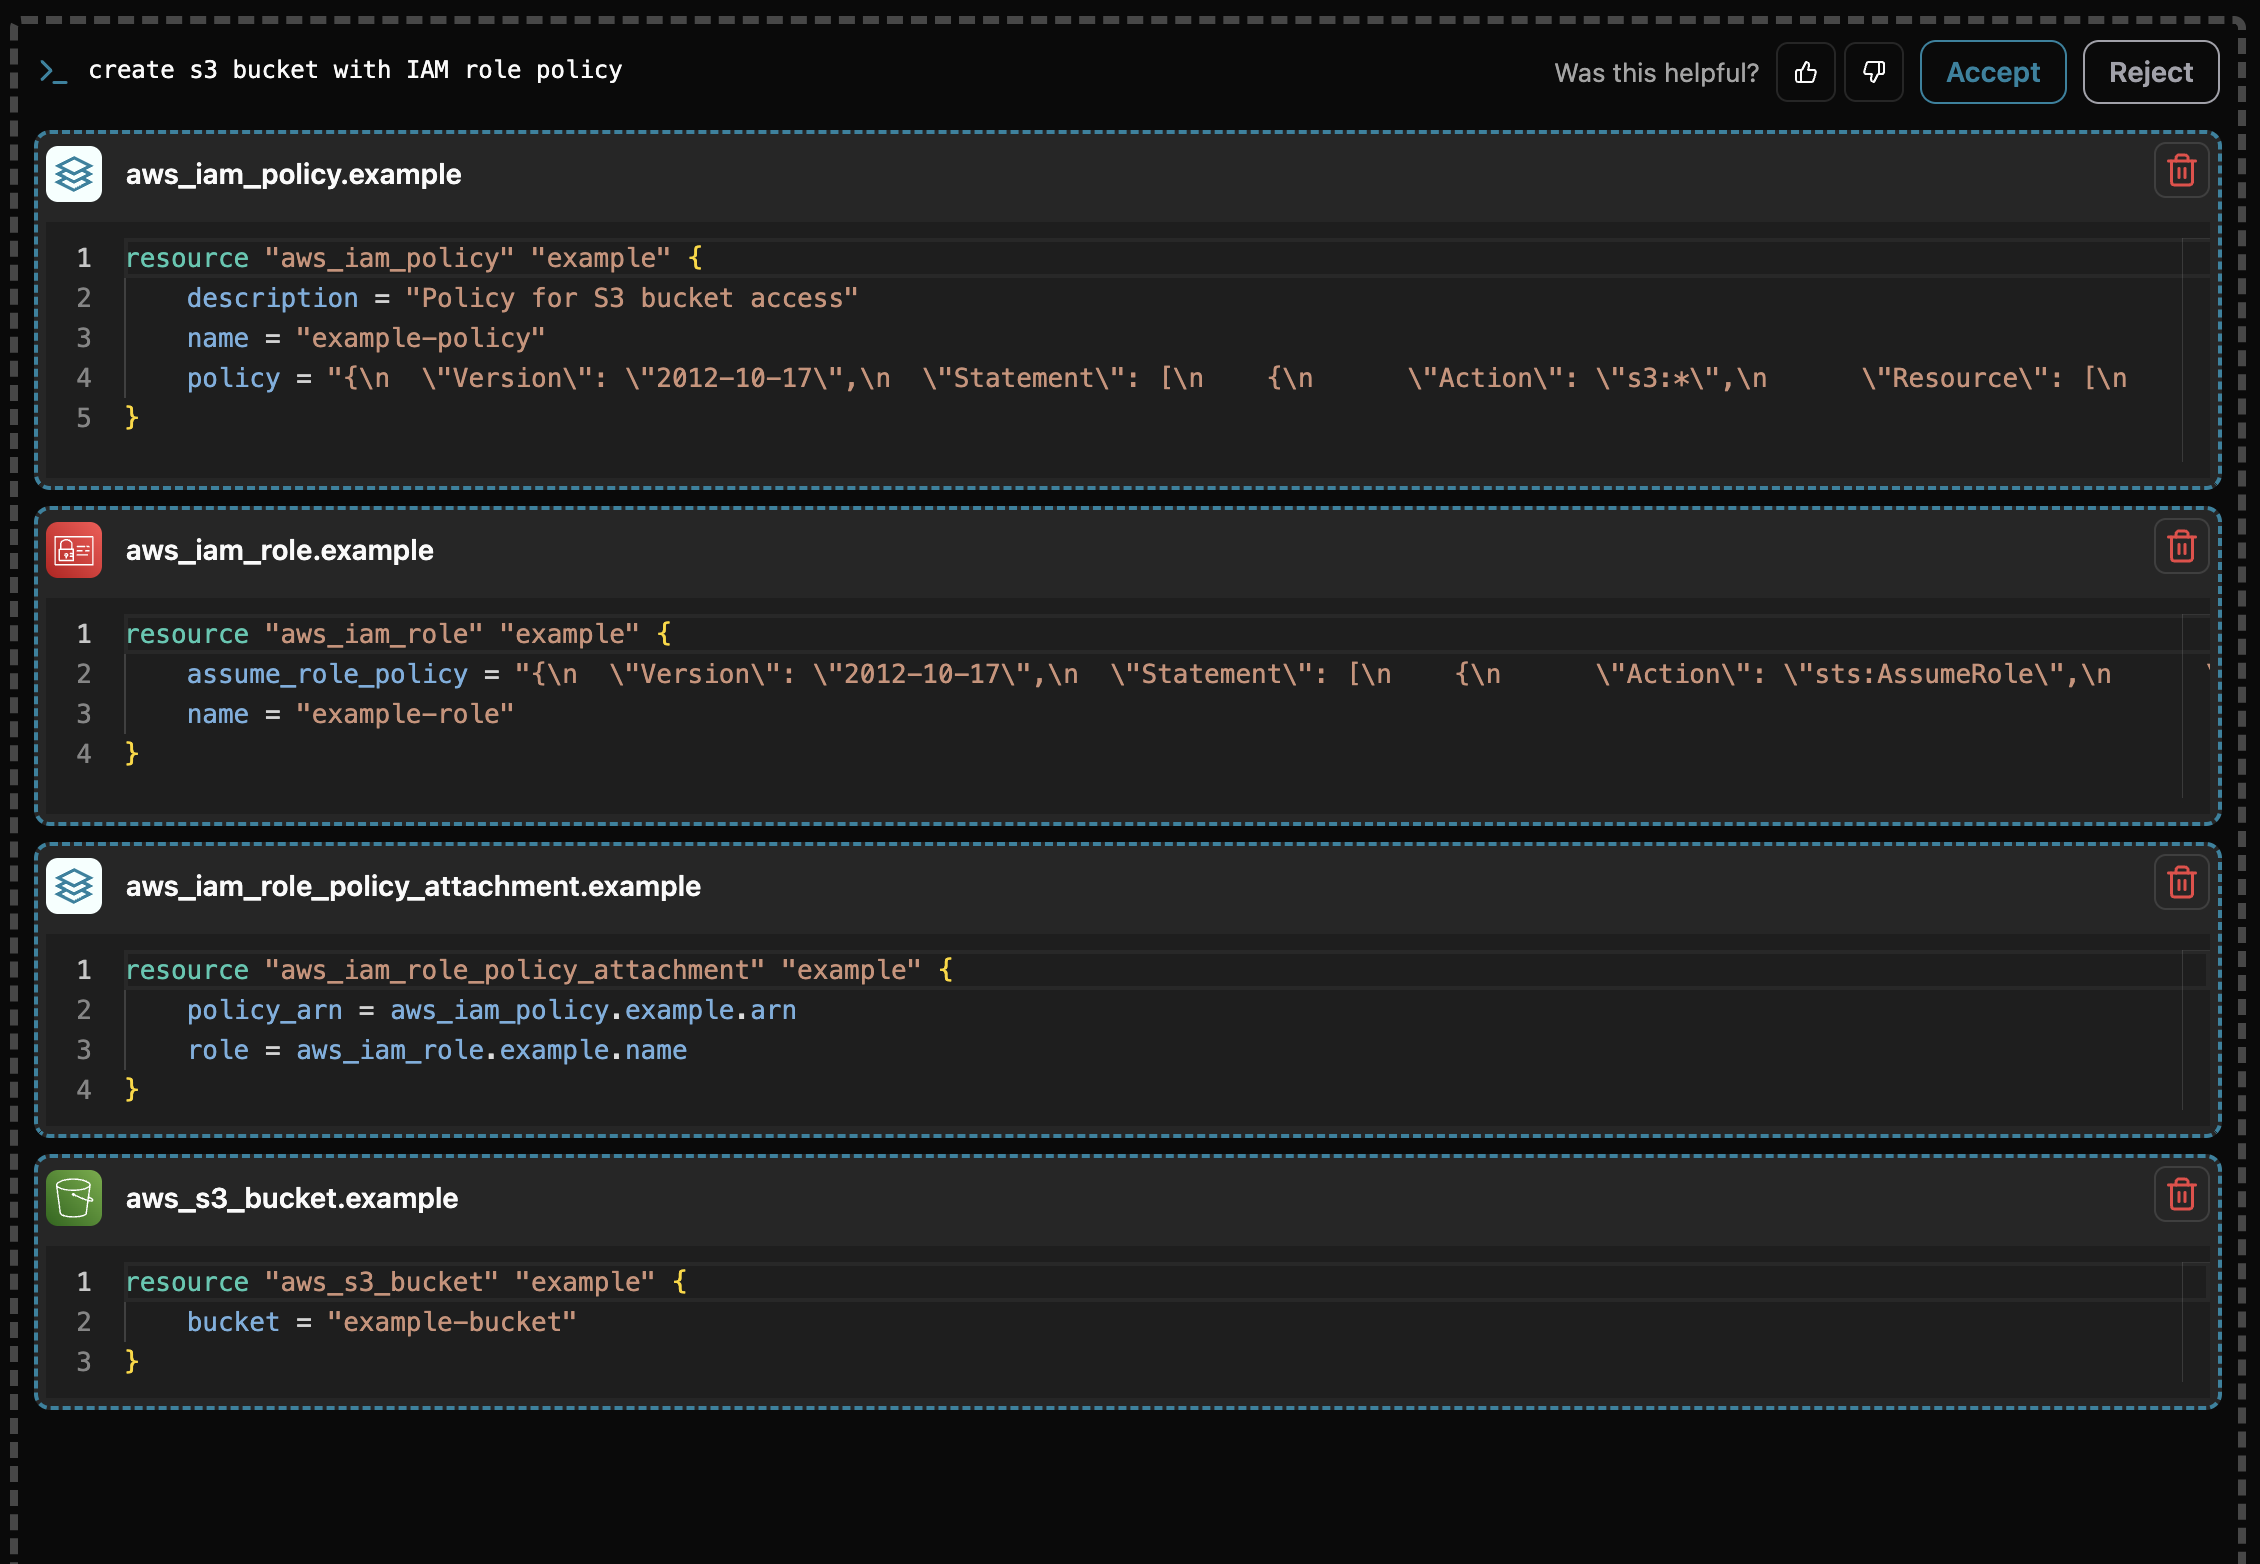Click the bucket = "example-bucket" line
The height and width of the screenshot is (1564, 2260).
[x=381, y=1322]
